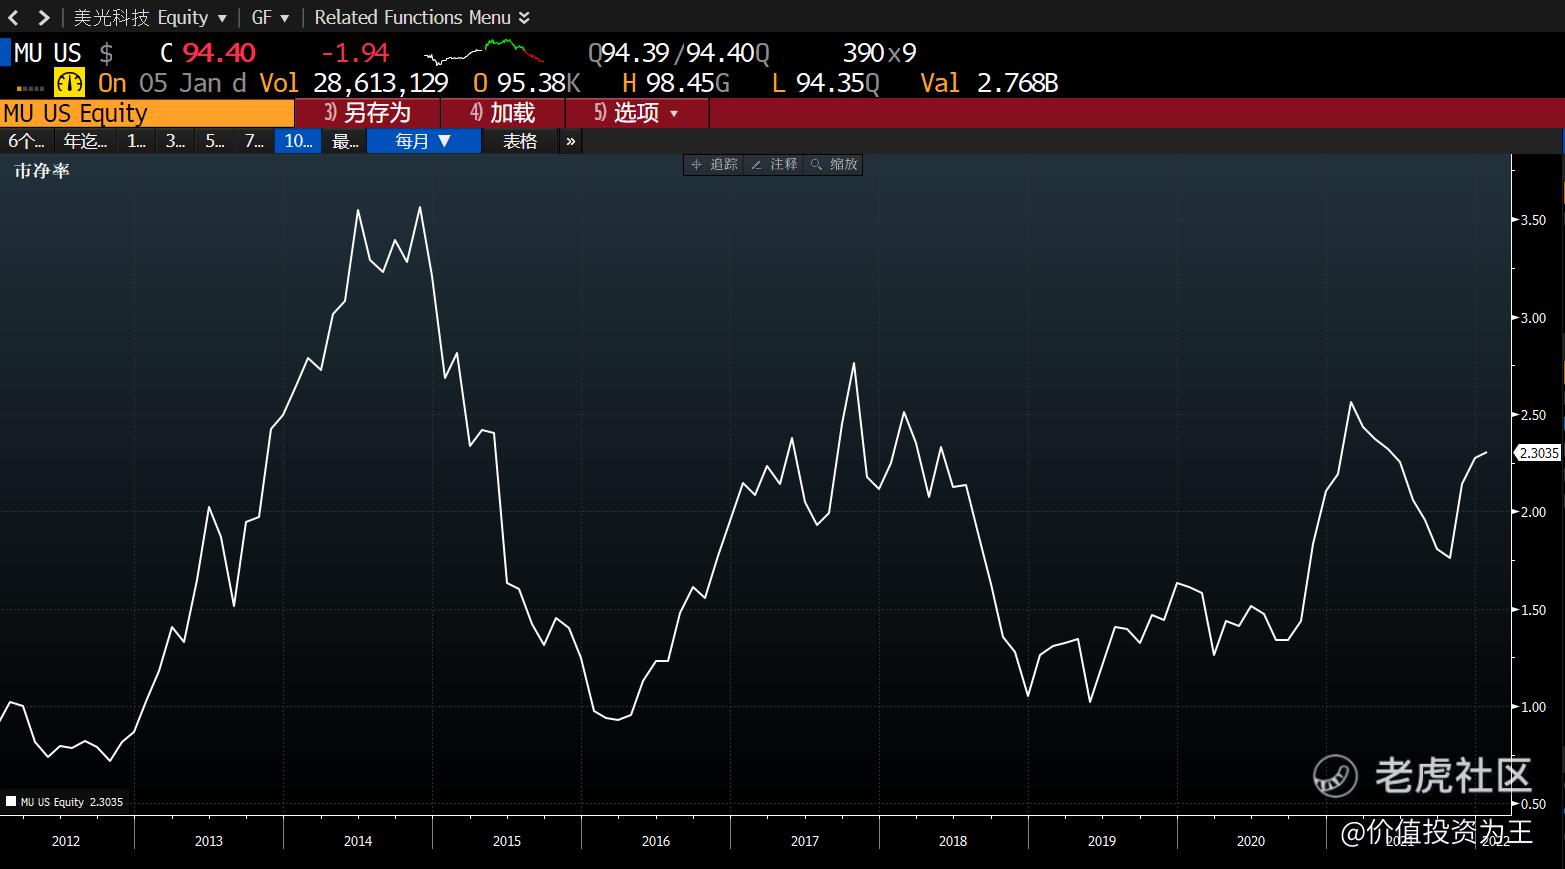Click the 1.00 y-axis label

(1533, 707)
